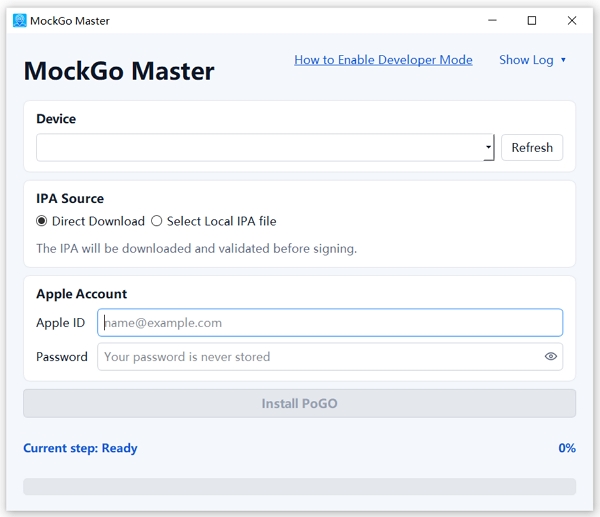The height and width of the screenshot is (517, 600).
Task: Expand the Show Log dropdown
Action: pos(532,60)
